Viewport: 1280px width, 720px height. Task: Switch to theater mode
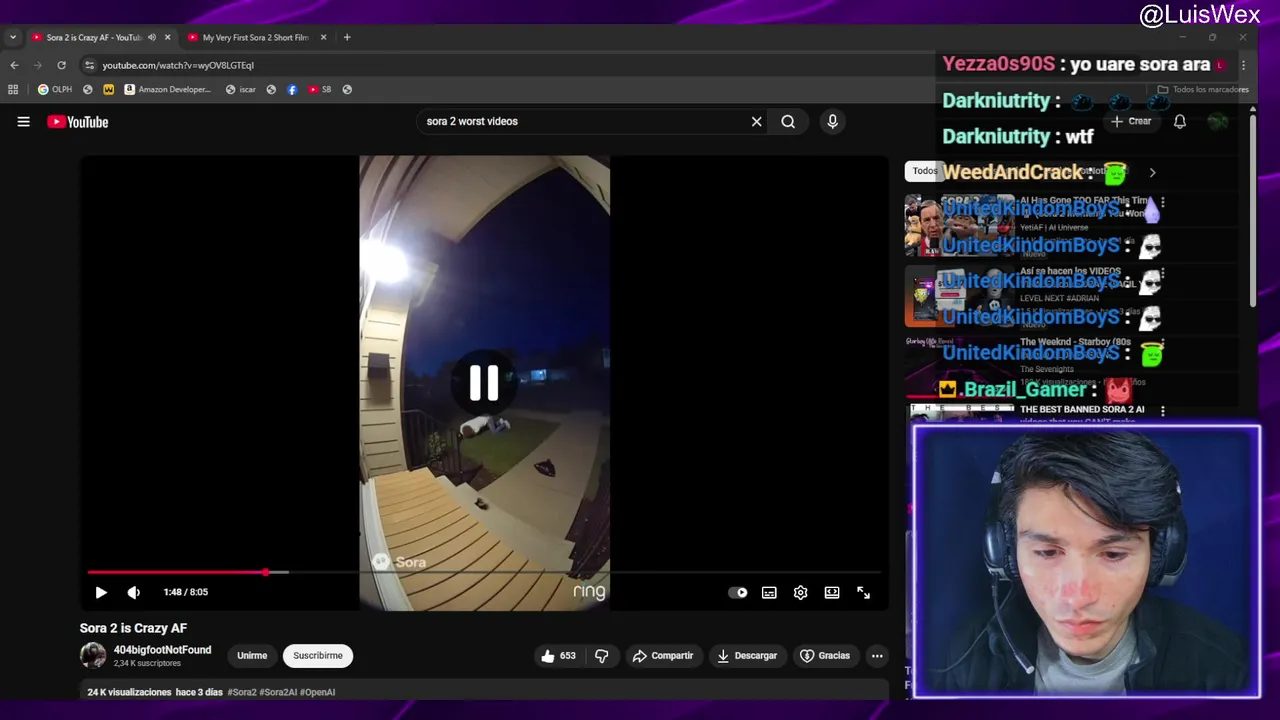pos(832,592)
